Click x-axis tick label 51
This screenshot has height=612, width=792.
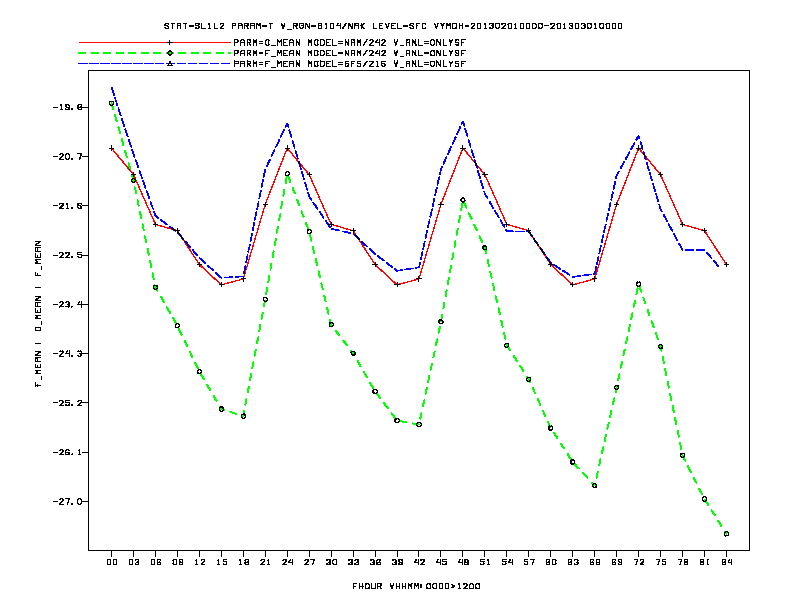485,562
